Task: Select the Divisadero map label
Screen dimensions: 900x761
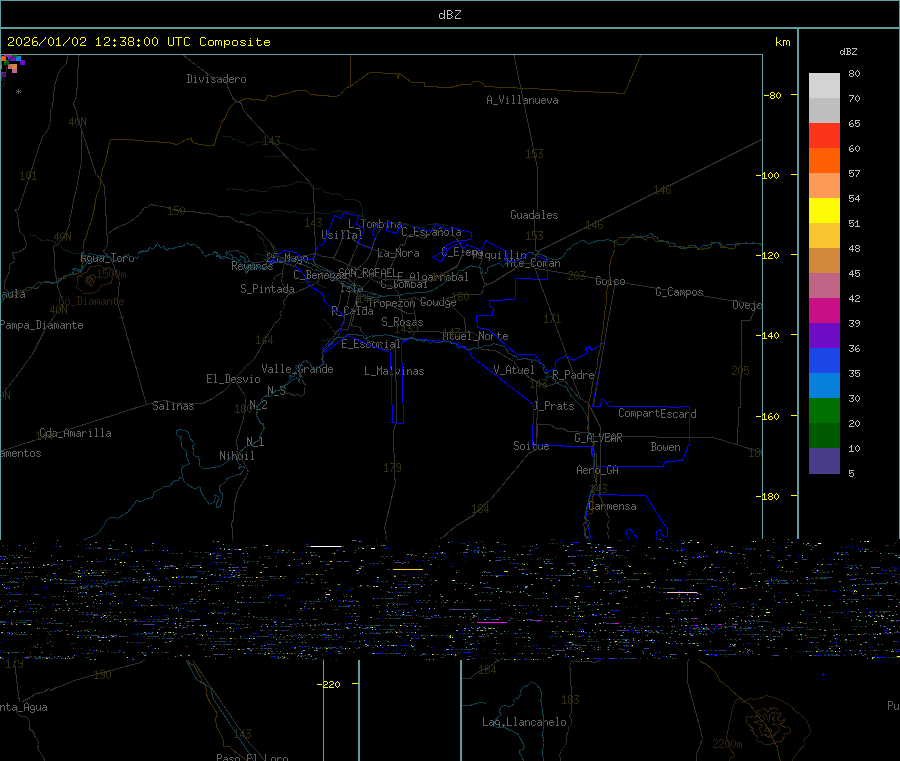Action: coord(216,79)
